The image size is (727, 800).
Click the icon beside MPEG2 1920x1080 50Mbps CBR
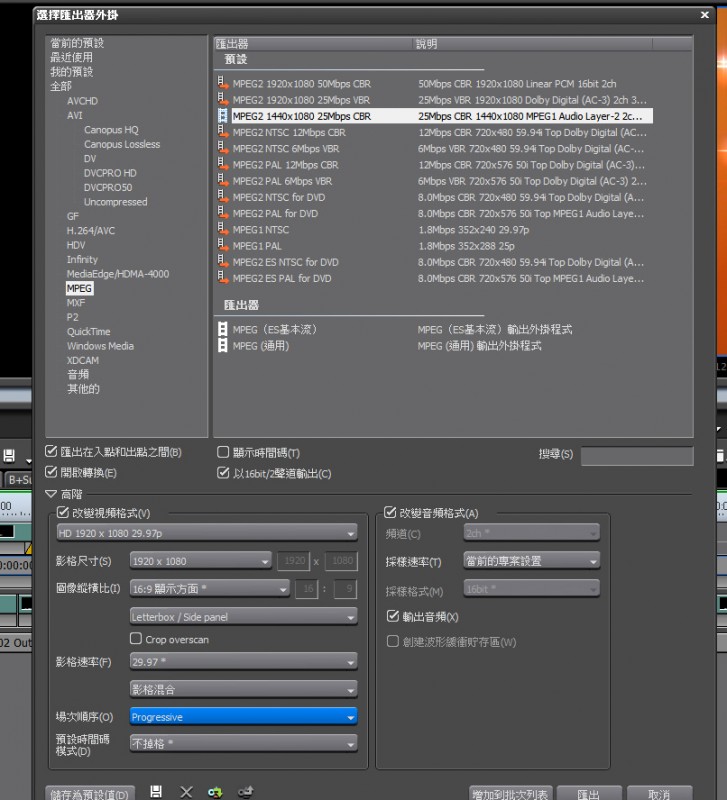(223, 84)
